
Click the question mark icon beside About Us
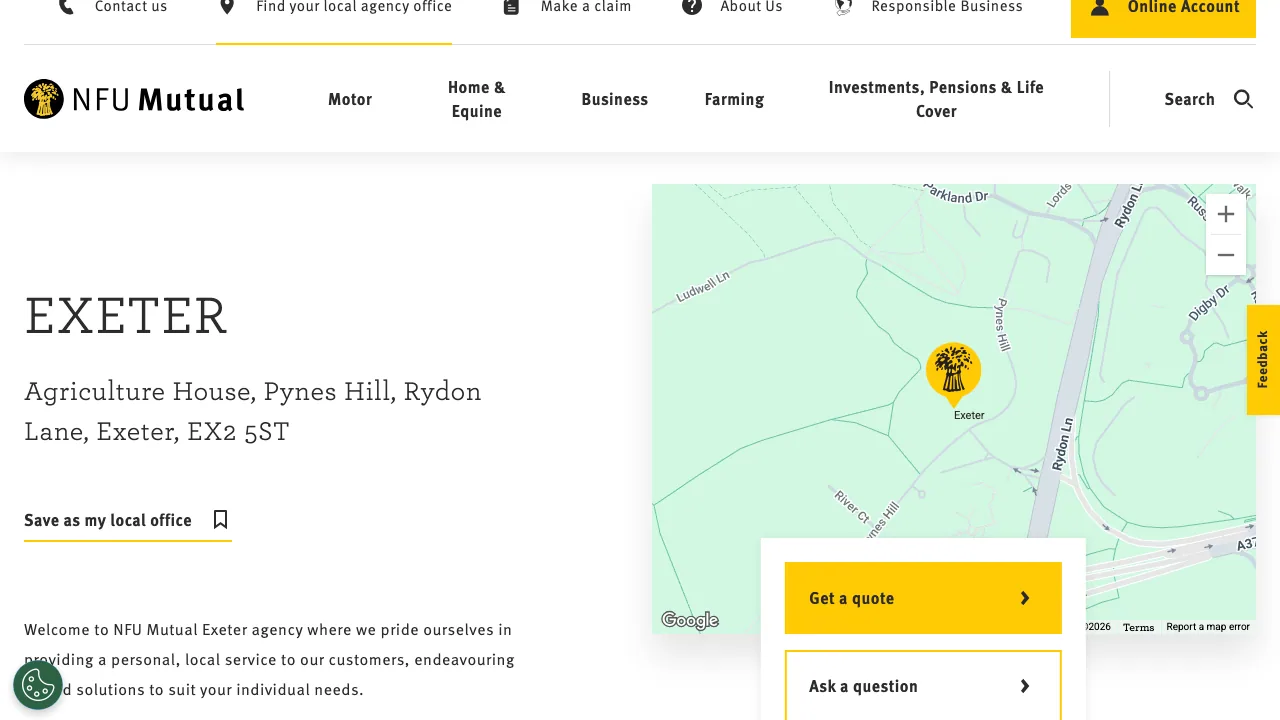point(691,7)
